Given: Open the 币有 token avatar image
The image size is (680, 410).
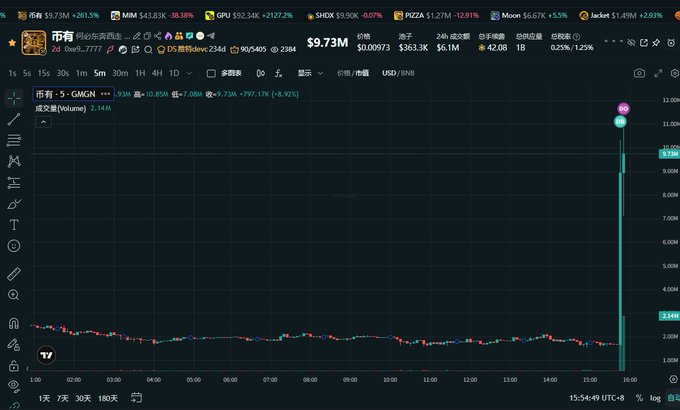Looking at the screenshot, I should click(x=34, y=43).
